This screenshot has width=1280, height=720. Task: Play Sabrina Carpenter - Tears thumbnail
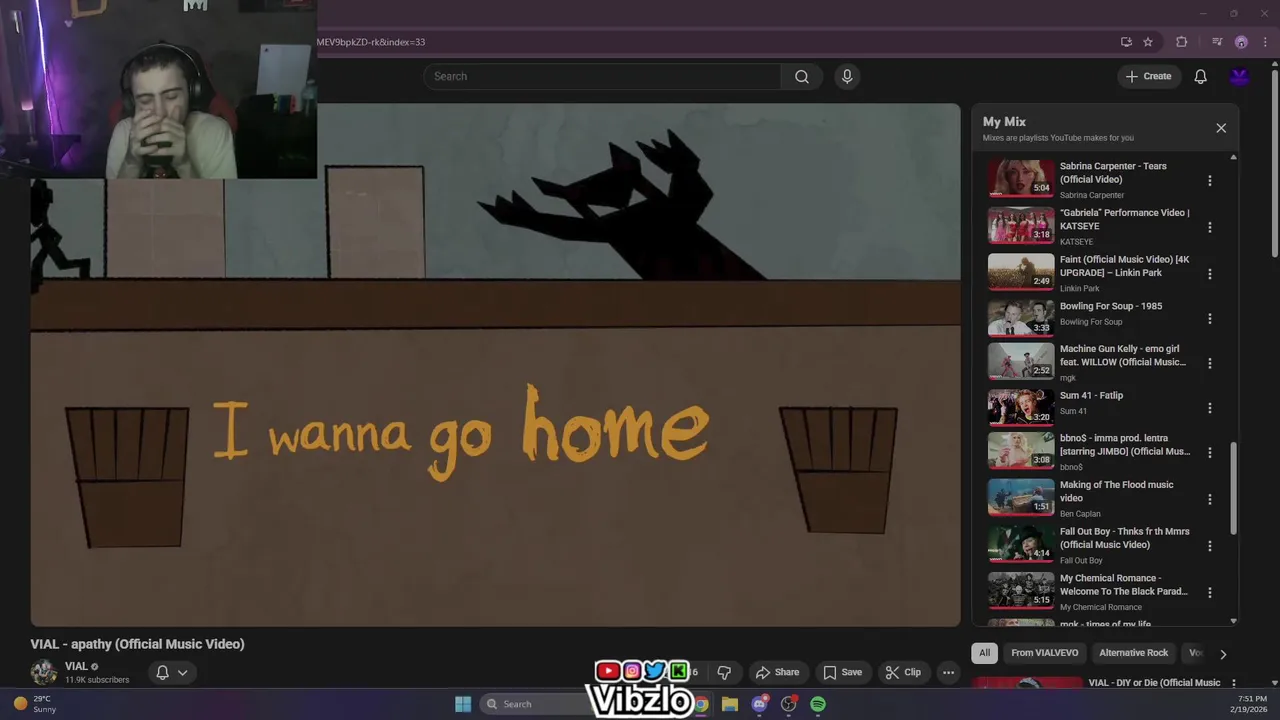point(1020,178)
